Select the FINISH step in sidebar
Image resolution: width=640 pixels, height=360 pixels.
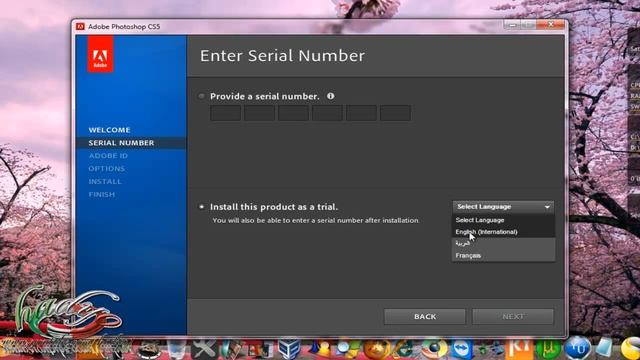click(x=102, y=195)
